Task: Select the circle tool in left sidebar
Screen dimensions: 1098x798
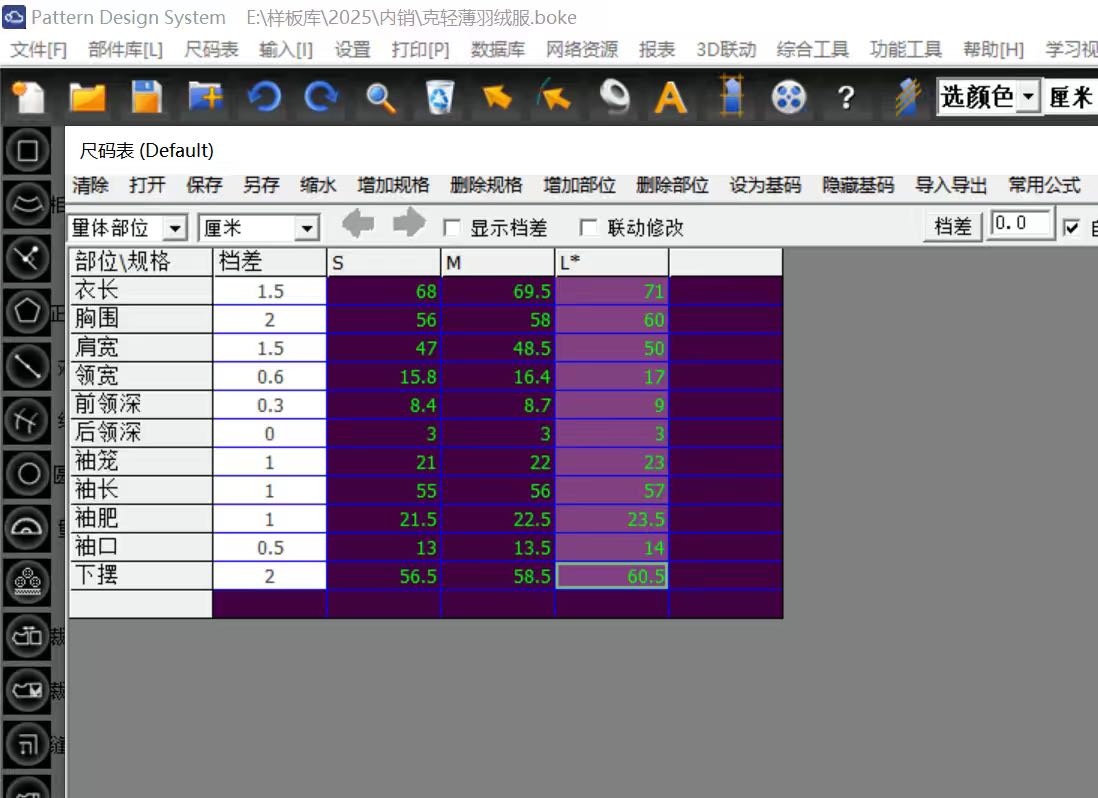Action: [x=28, y=474]
